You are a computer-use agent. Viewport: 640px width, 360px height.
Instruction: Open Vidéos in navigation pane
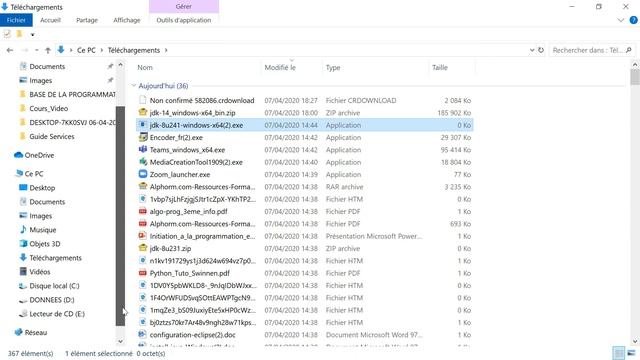[40, 272]
